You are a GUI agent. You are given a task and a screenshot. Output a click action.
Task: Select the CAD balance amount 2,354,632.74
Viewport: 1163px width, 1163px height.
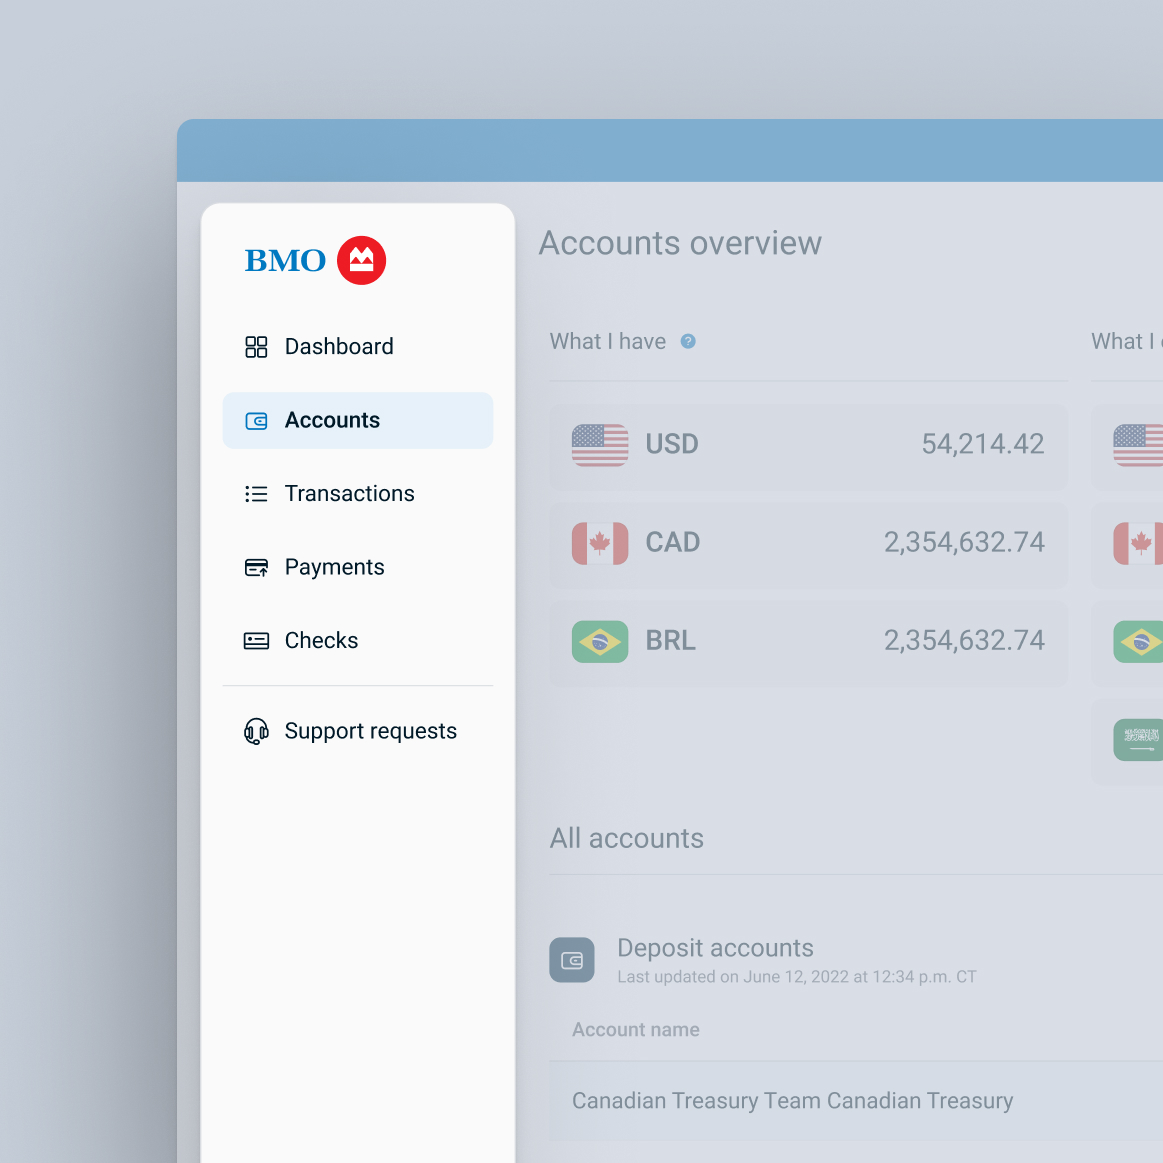tap(964, 543)
